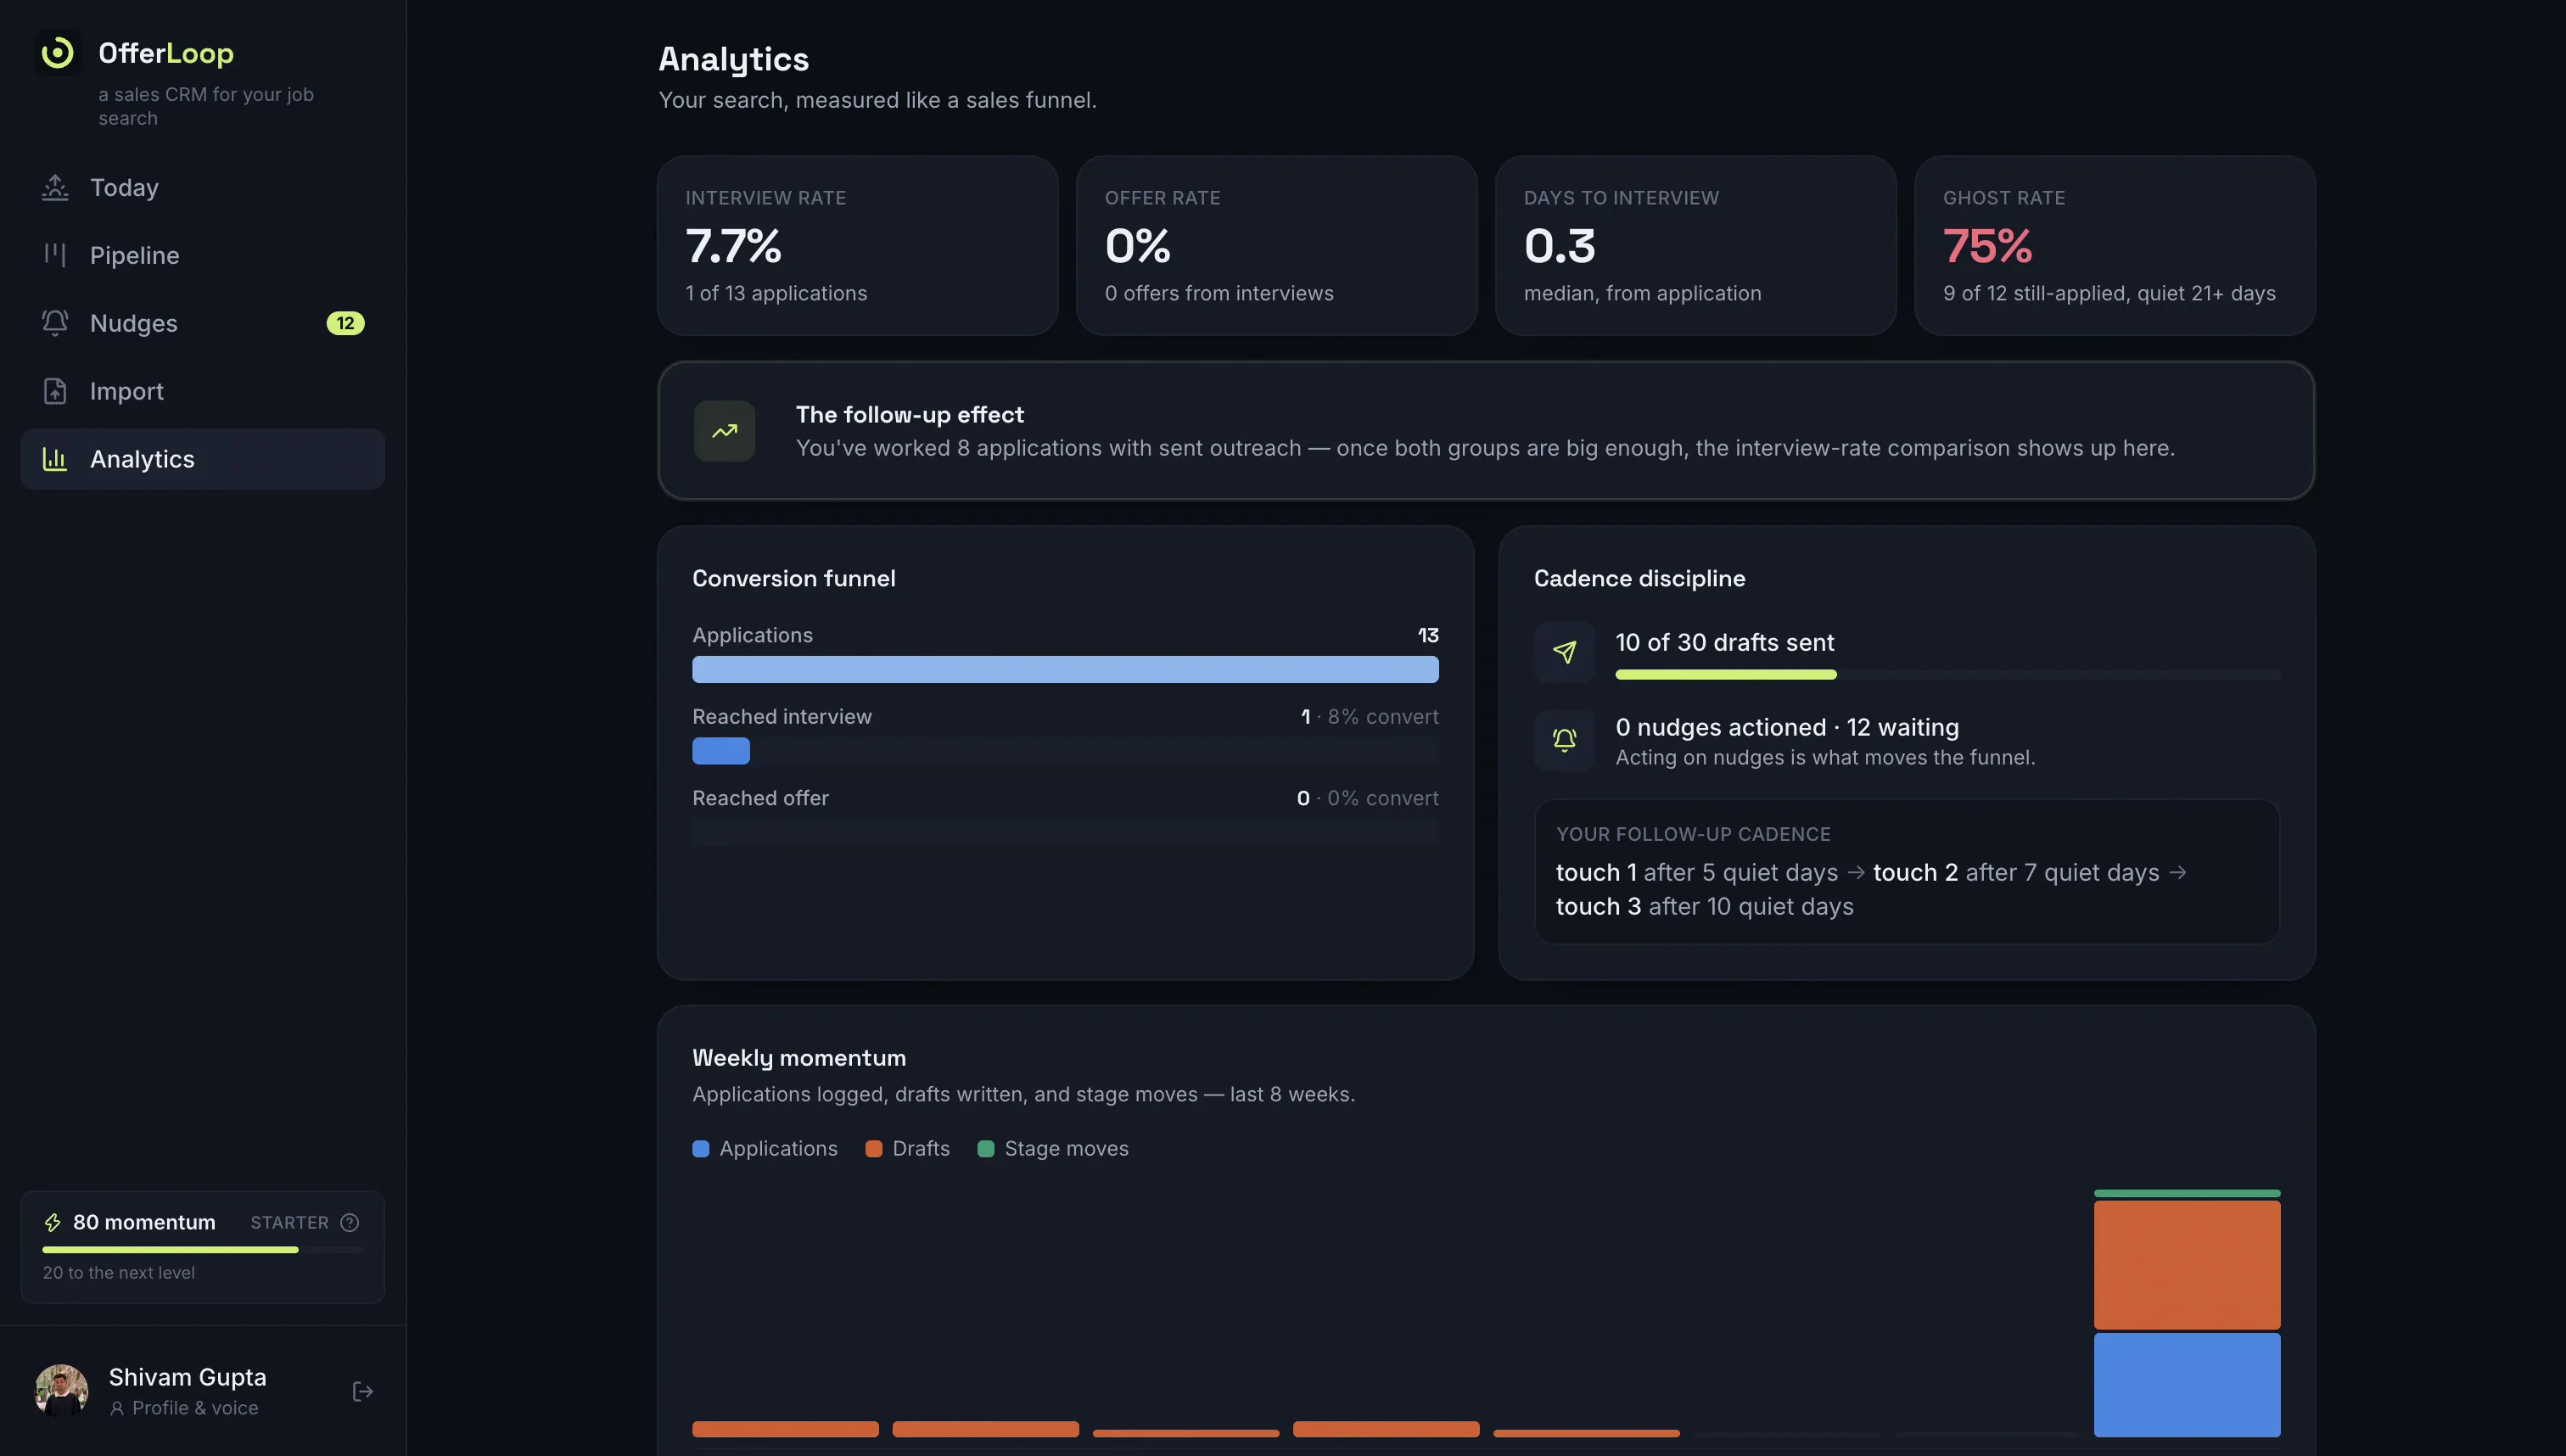Screen dimensions: 2566x1456
Task: Click the STARTER level label
Action: 289,1222
